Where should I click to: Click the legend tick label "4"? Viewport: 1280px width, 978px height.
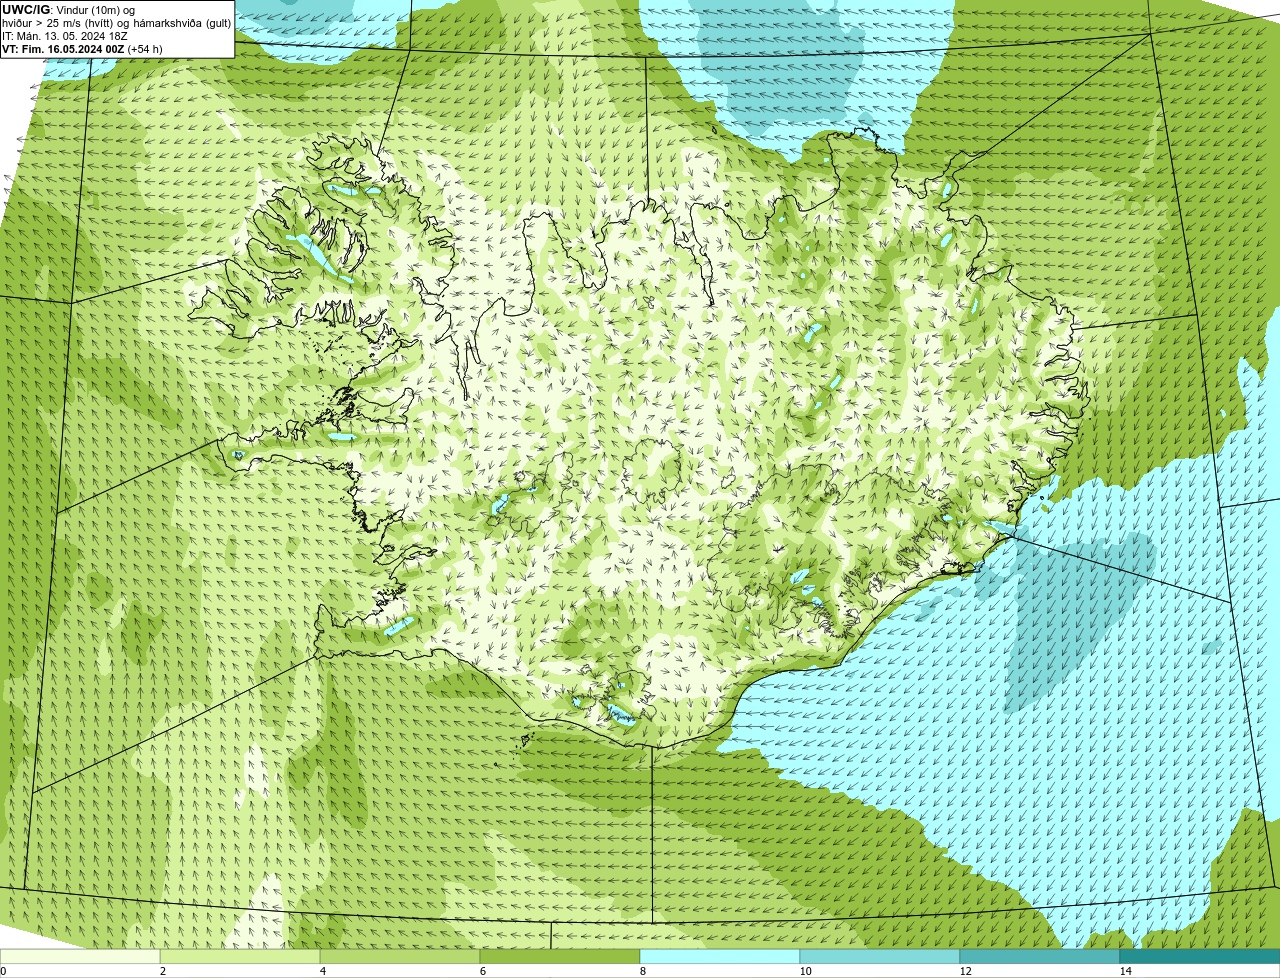pyautogui.click(x=322, y=971)
